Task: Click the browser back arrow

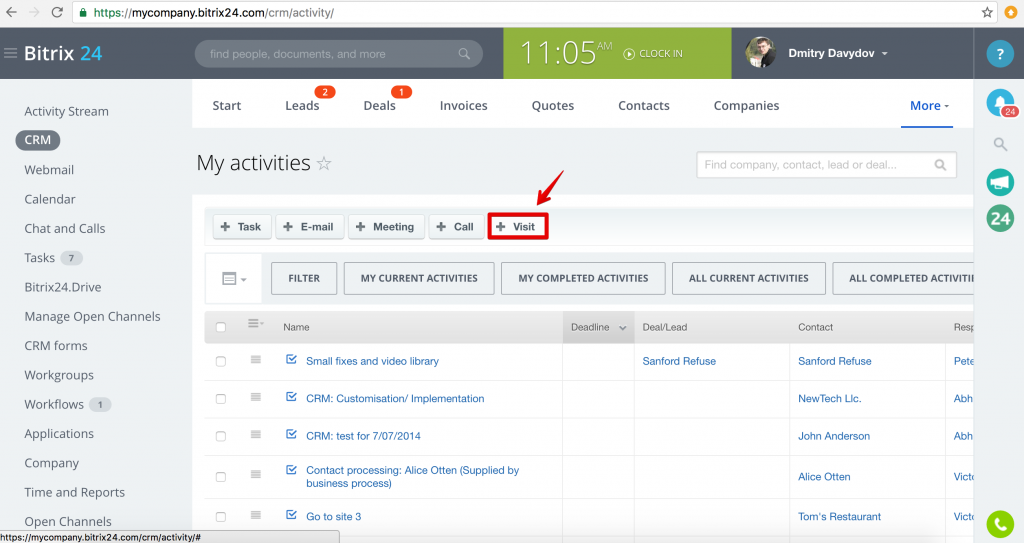Action: (x=12, y=12)
